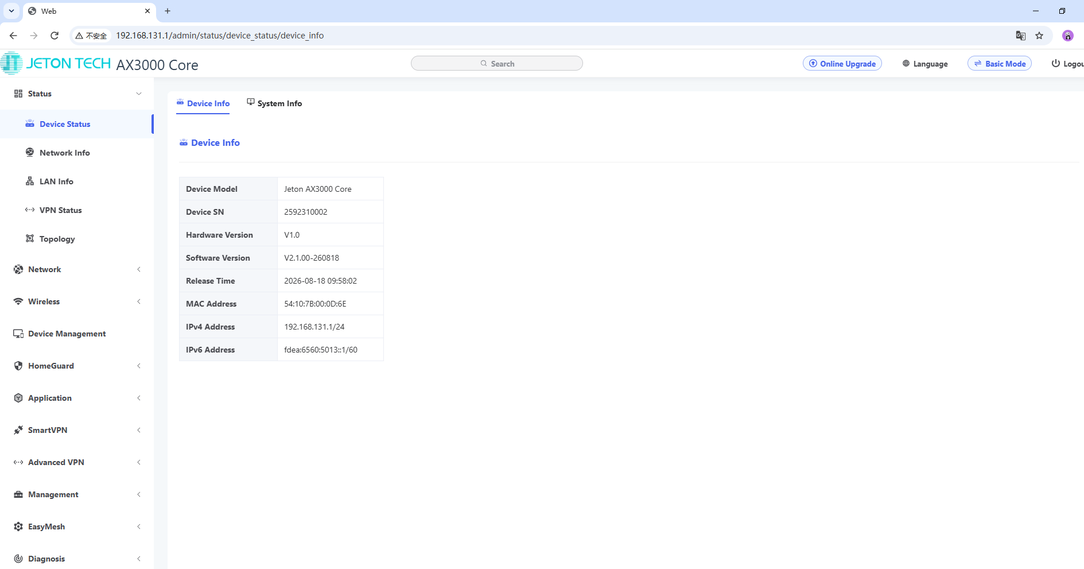Click the browser translate page icon
This screenshot has height=569, width=1084.
click(1020, 35)
